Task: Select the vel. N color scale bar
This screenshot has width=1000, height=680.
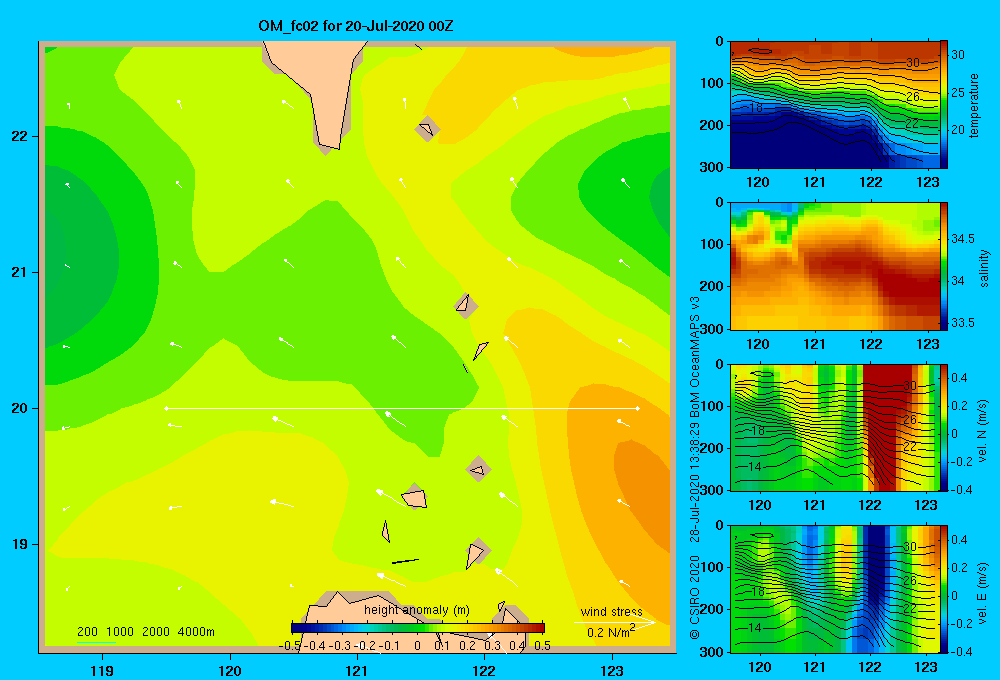Action: coord(944,427)
